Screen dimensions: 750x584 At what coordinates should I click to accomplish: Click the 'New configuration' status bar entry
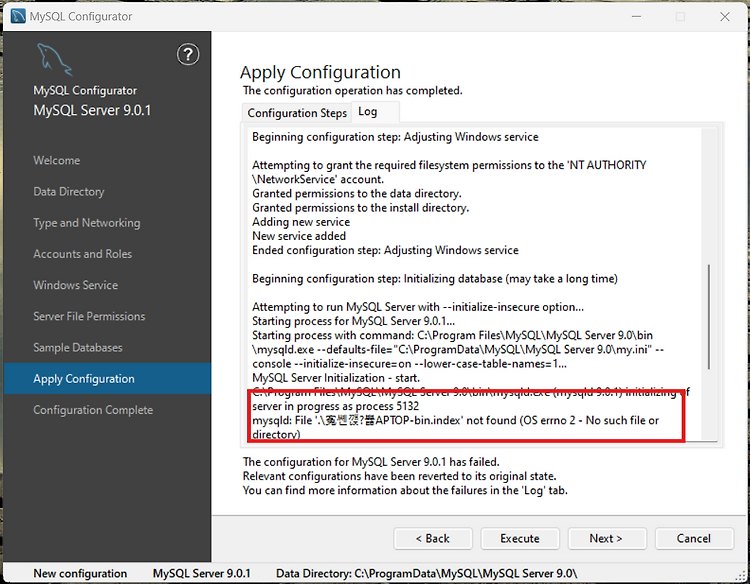pyautogui.click(x=80, y=573)
